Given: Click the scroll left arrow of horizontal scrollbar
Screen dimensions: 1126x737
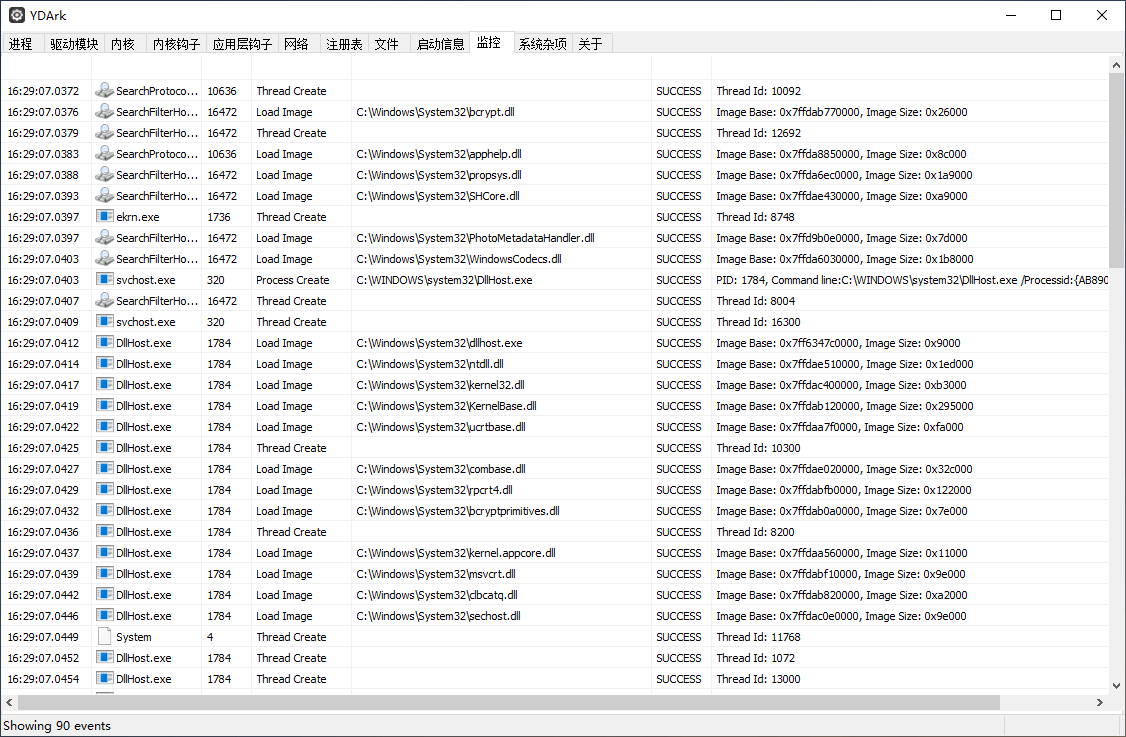Looking at the screenshot, I should click(x=9, y=703).
